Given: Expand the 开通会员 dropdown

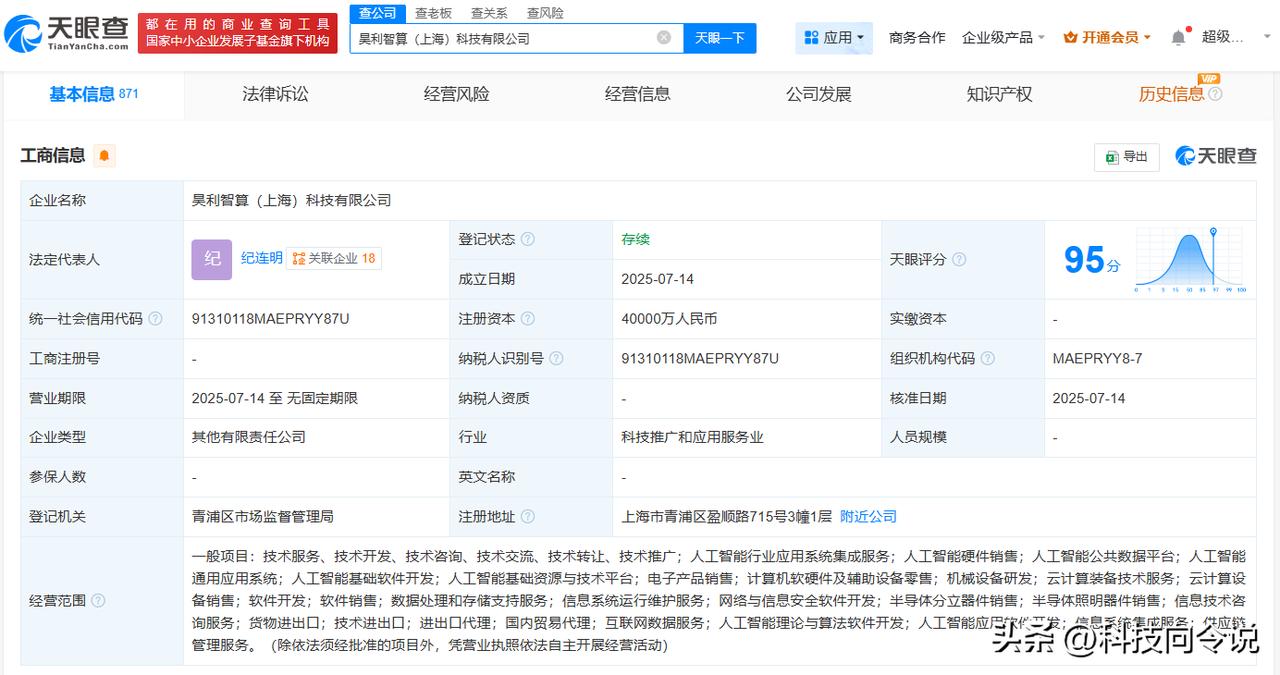Looking at the screenshot, I should 1107,38.
